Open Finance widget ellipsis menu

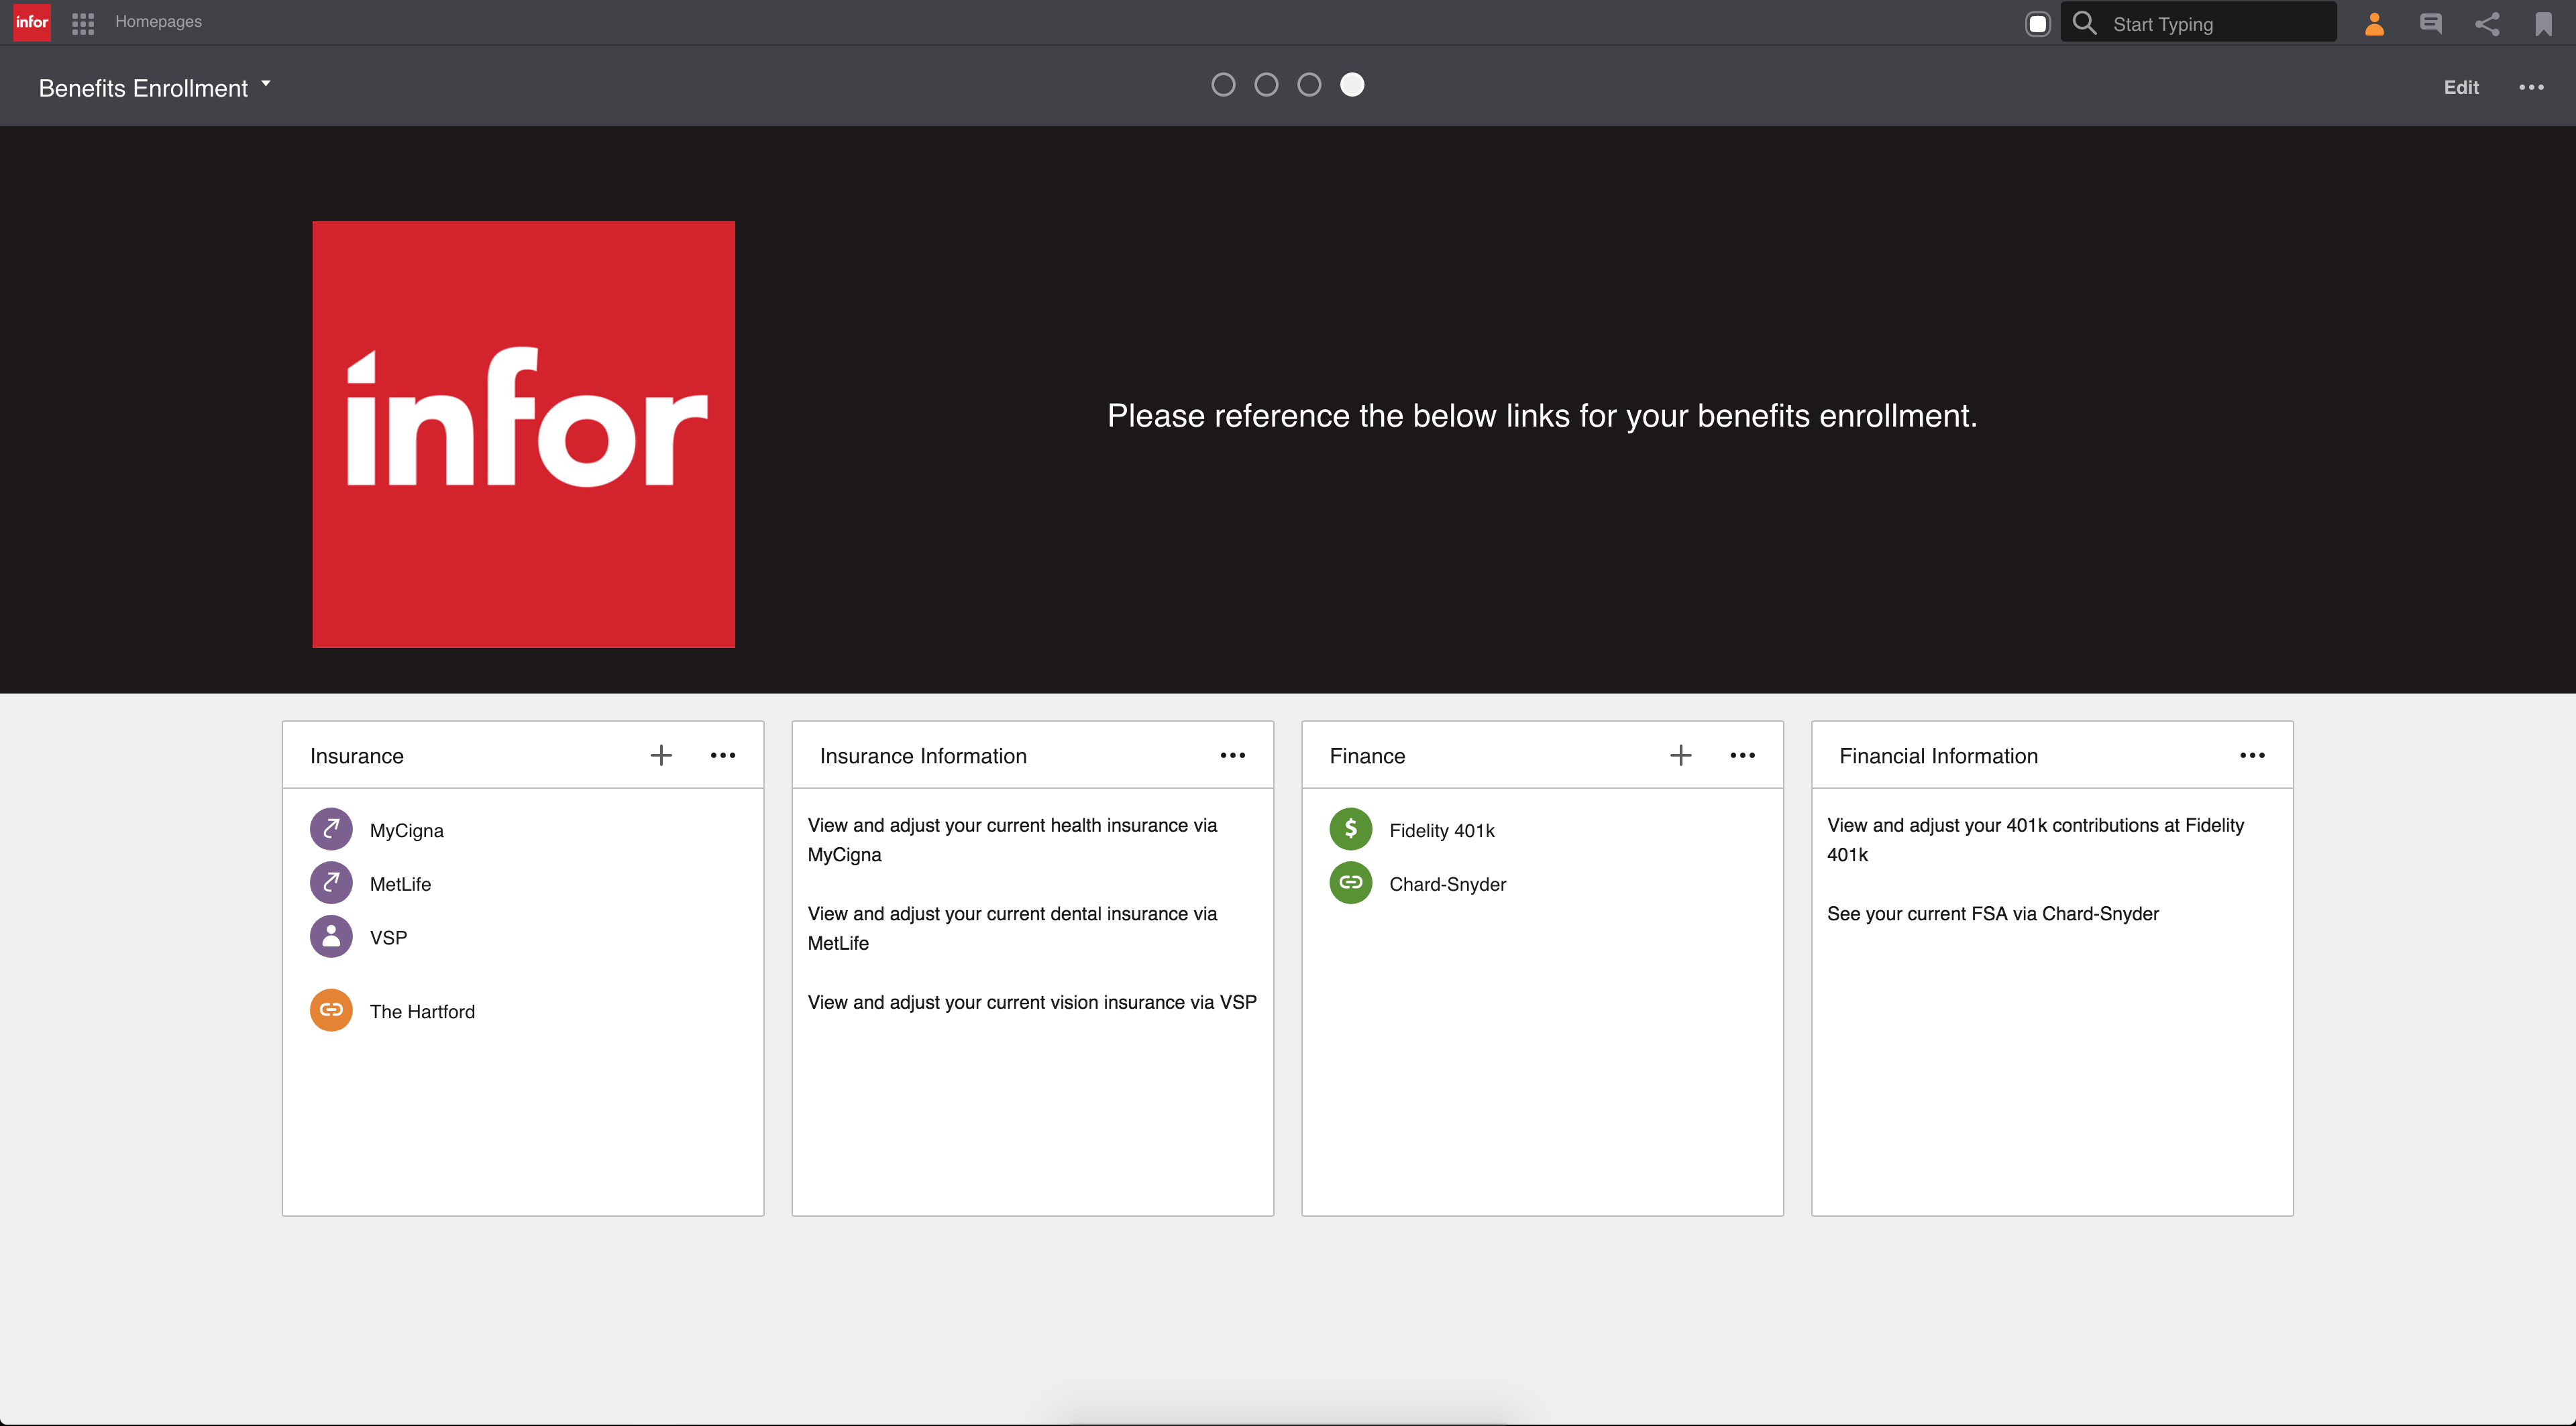pyautogui.click(x=1743, y=755)
